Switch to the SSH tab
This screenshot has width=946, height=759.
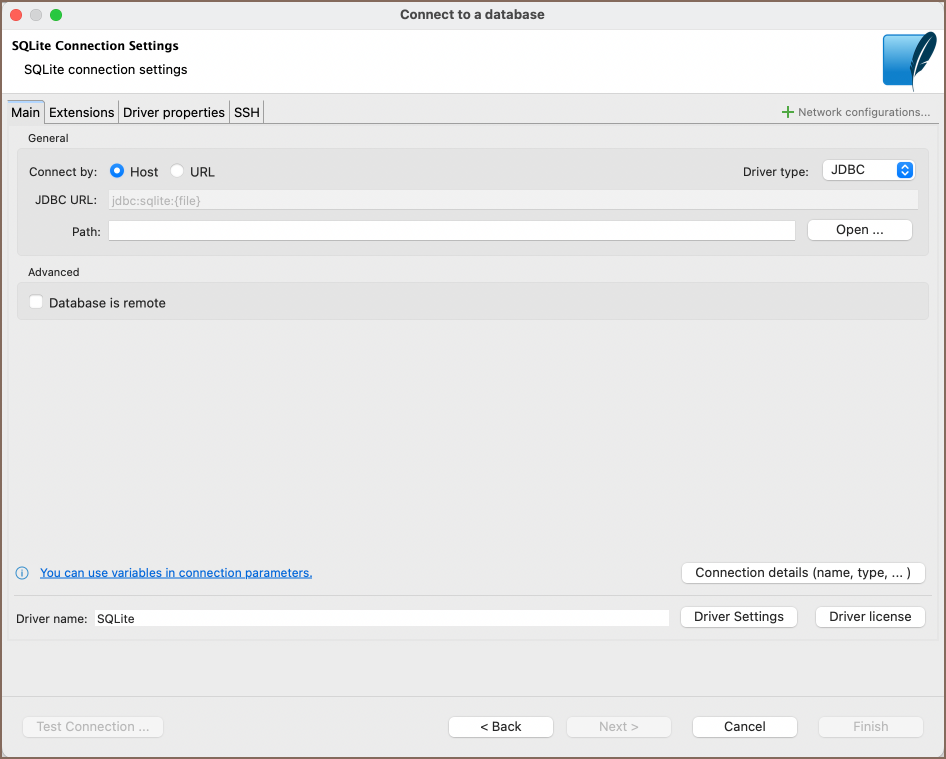247,112
